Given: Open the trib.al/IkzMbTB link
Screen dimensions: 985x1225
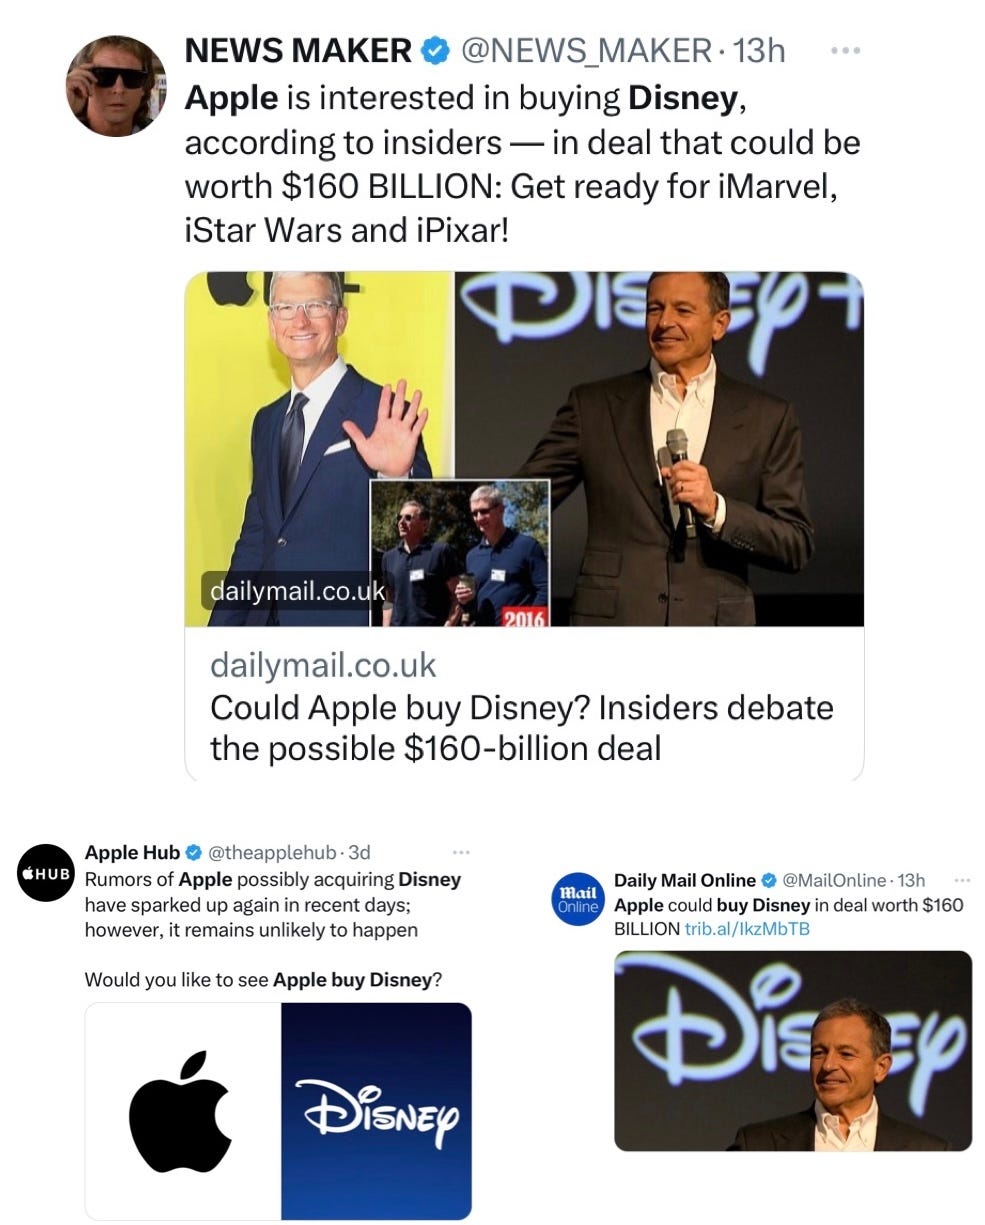Looking at the screenshot, I should (x=746, y=928).
